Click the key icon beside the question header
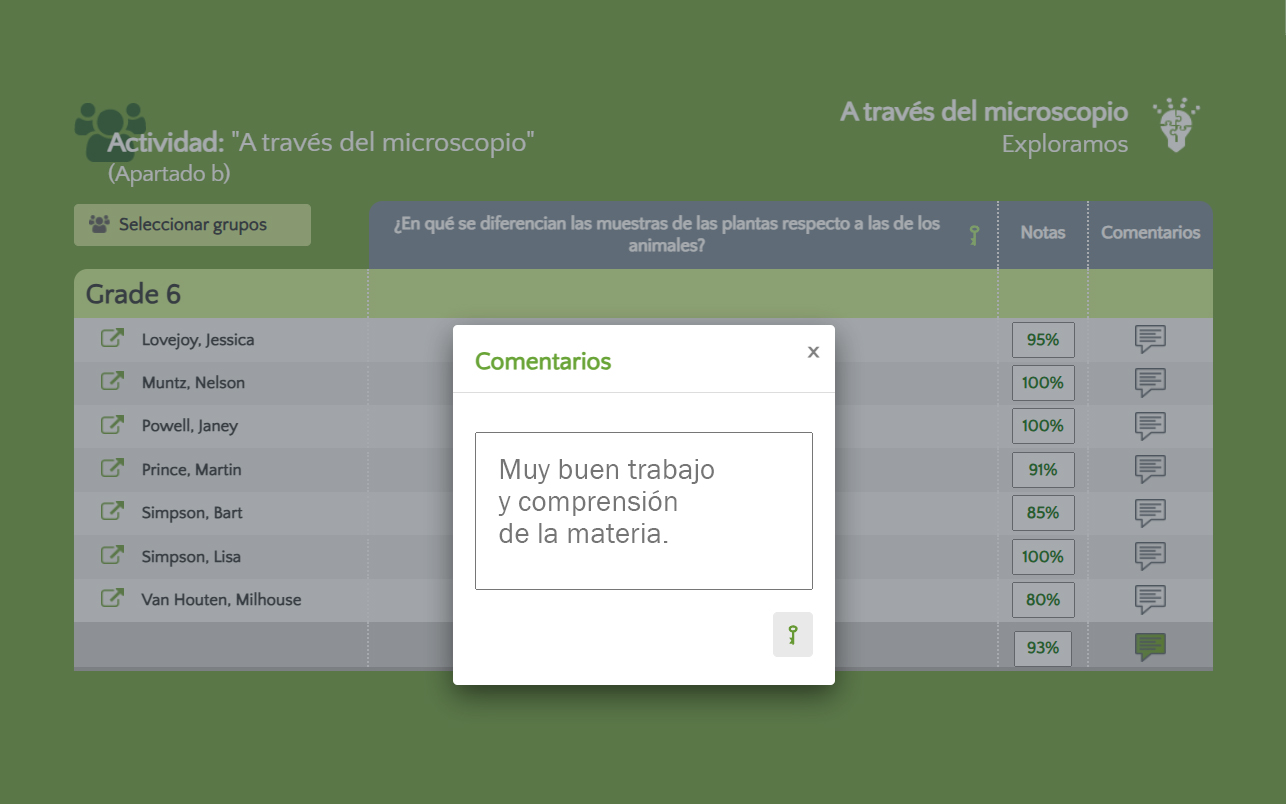 click(x=974, y=235)
